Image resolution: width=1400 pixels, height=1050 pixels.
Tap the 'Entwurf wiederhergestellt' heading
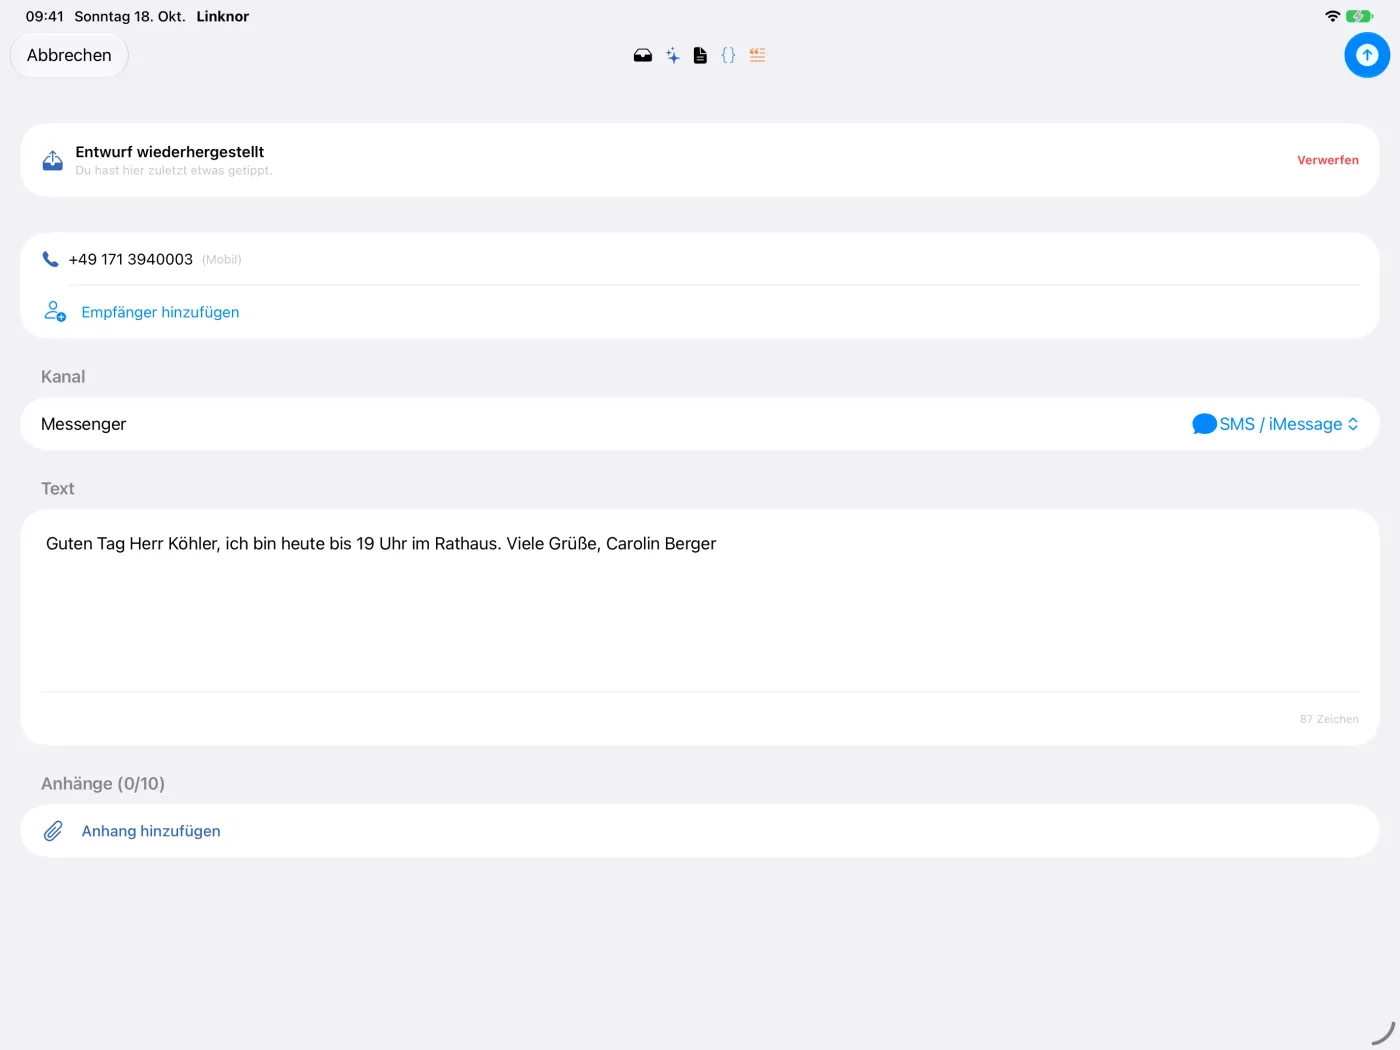click(x=170, y=152)
